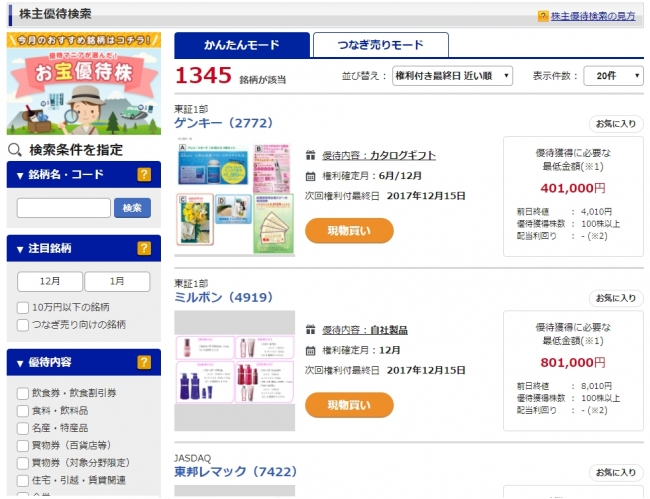This screenshot has width=650, height=499.
Task: Select the 12月 featured month button
Action: tap(50, 281)
